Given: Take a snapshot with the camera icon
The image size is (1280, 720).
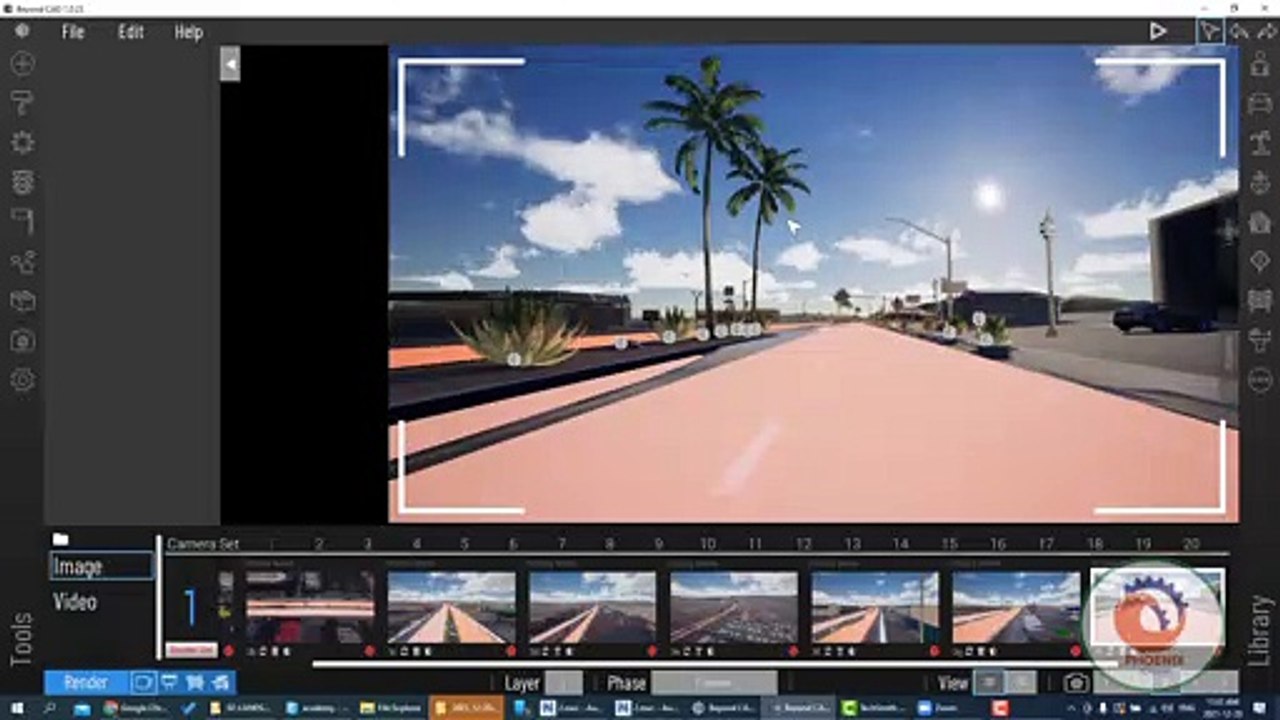Looking at the screenshot, I should tap(1076, 683).
